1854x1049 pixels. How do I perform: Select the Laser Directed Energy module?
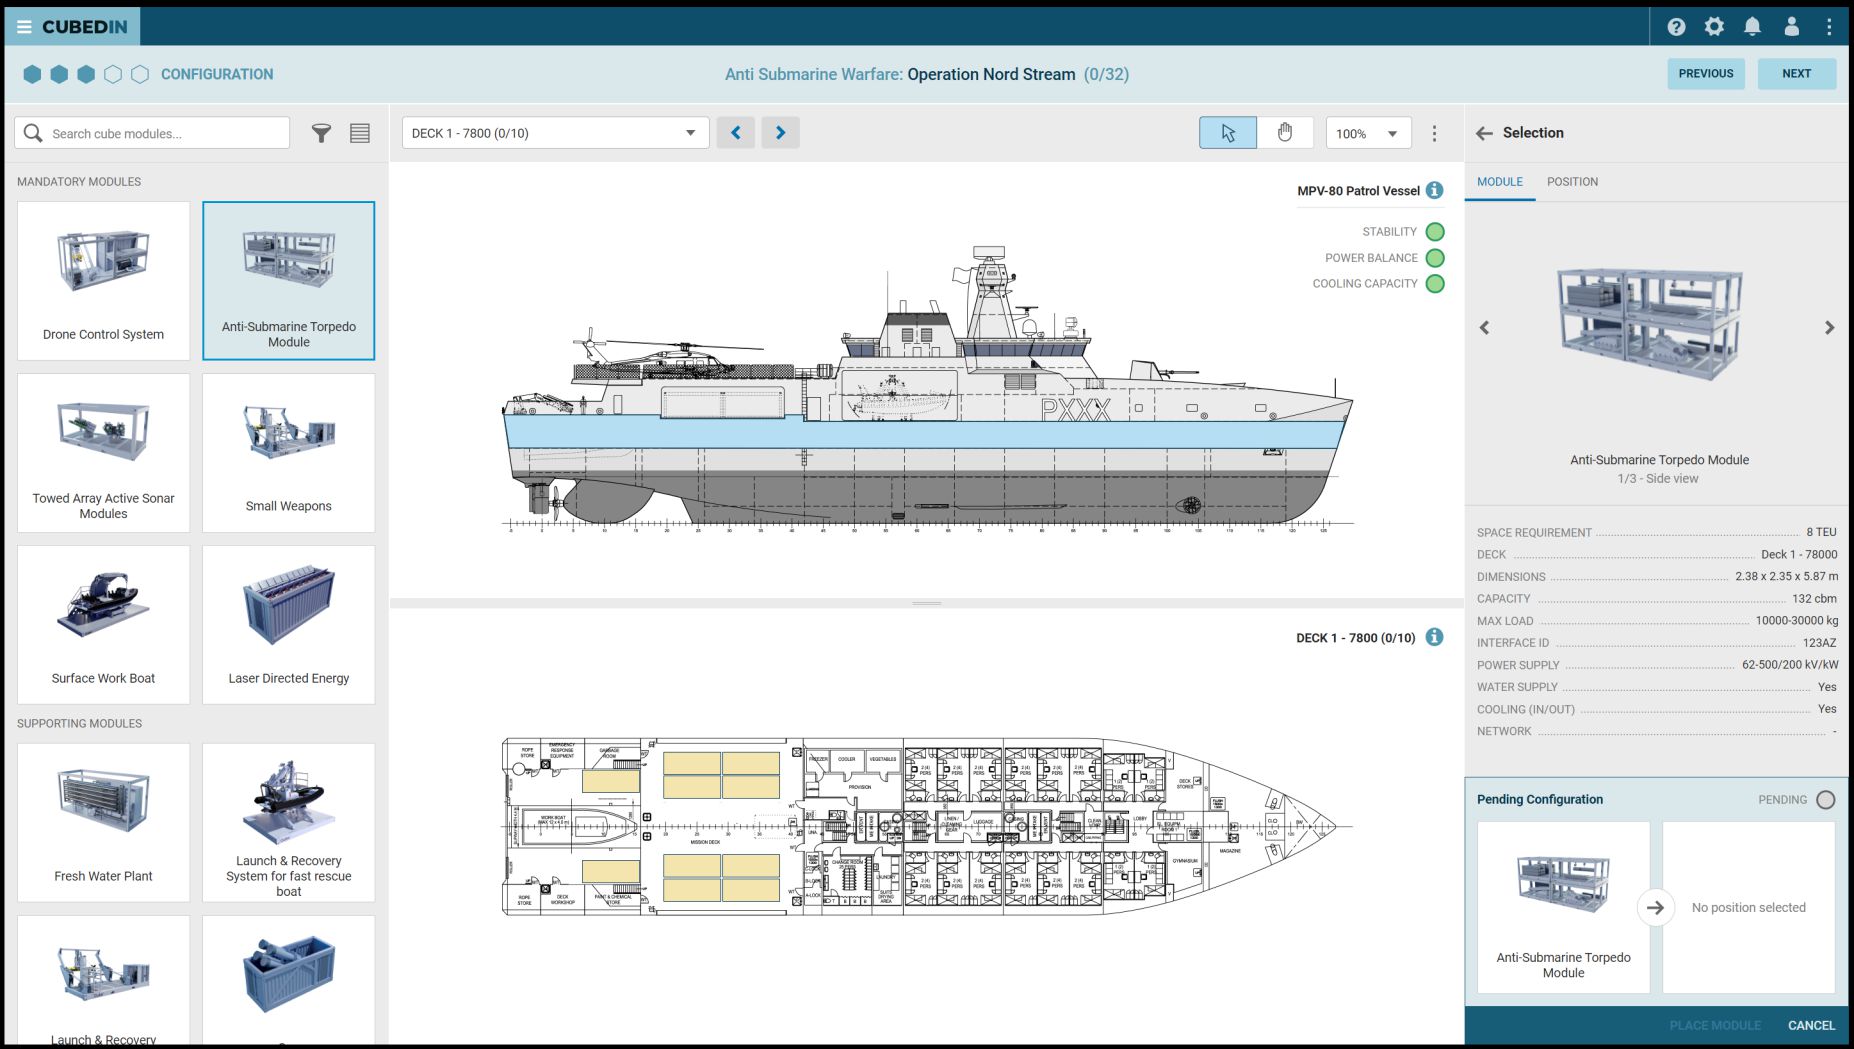pos(289,625)
